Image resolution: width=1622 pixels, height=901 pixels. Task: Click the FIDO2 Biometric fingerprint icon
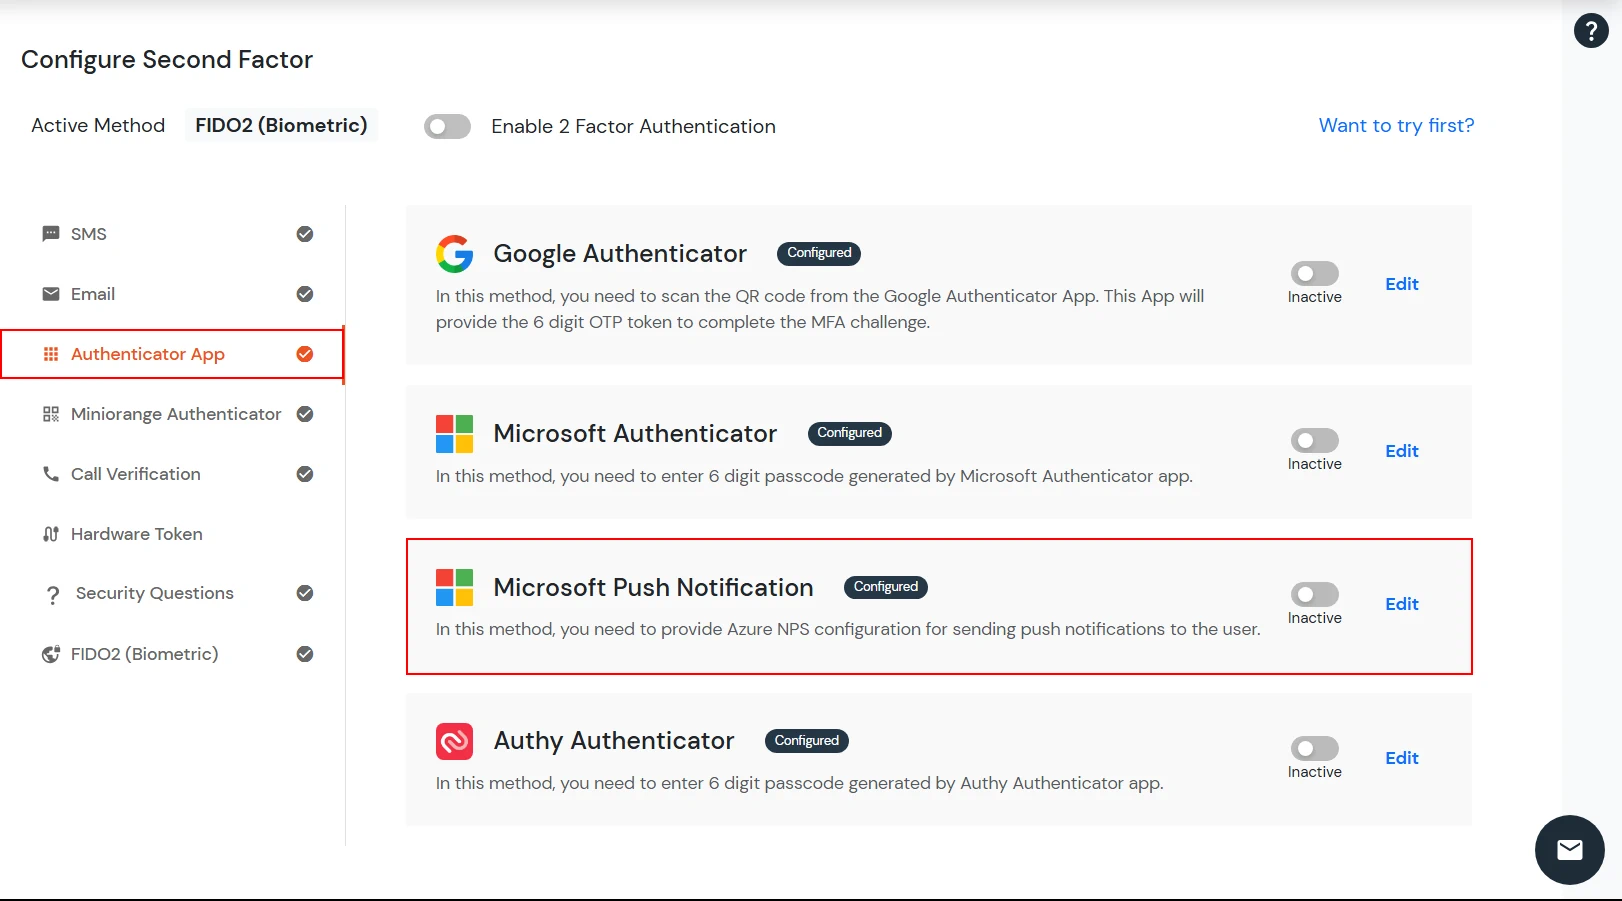[x=50, y=653]
